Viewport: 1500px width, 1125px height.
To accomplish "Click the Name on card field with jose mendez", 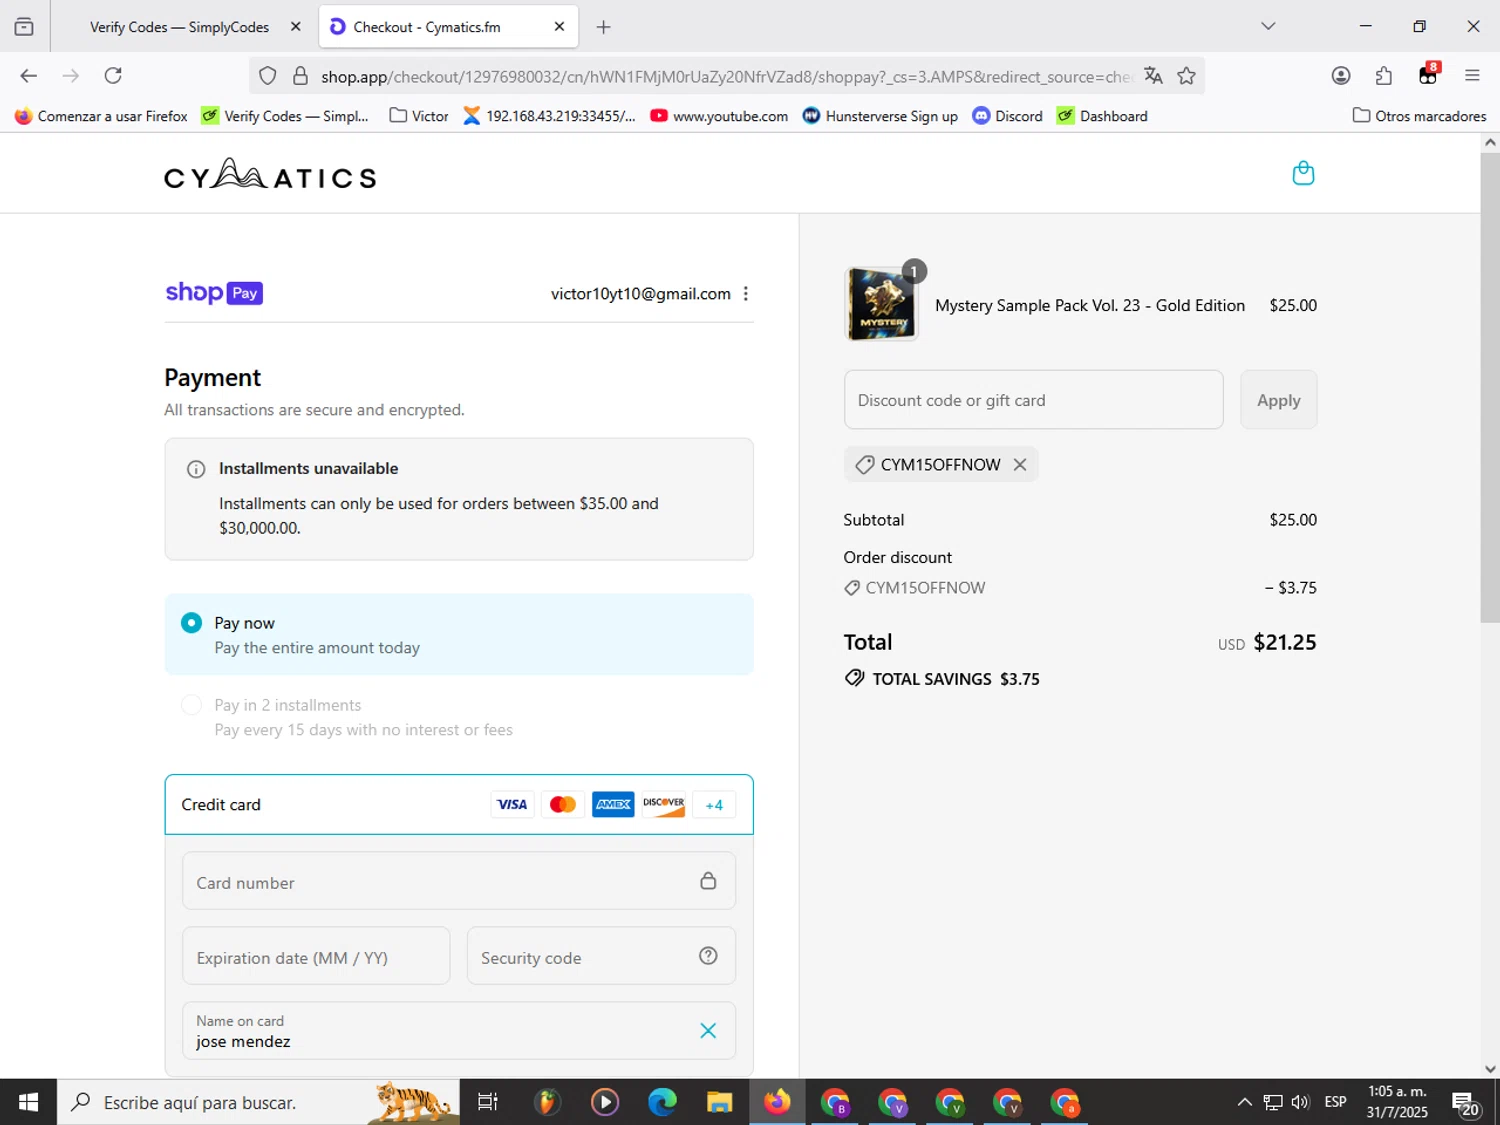I will (x=459, y=1031).
